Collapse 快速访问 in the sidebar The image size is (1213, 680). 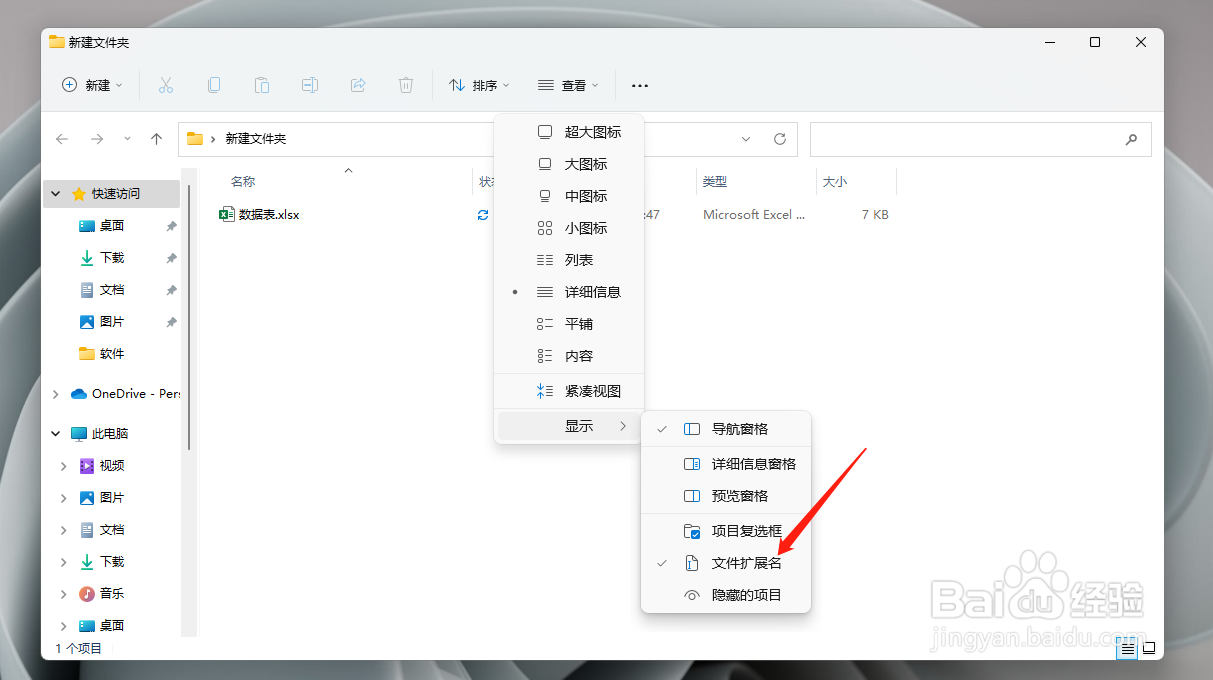tap(55, 193)
